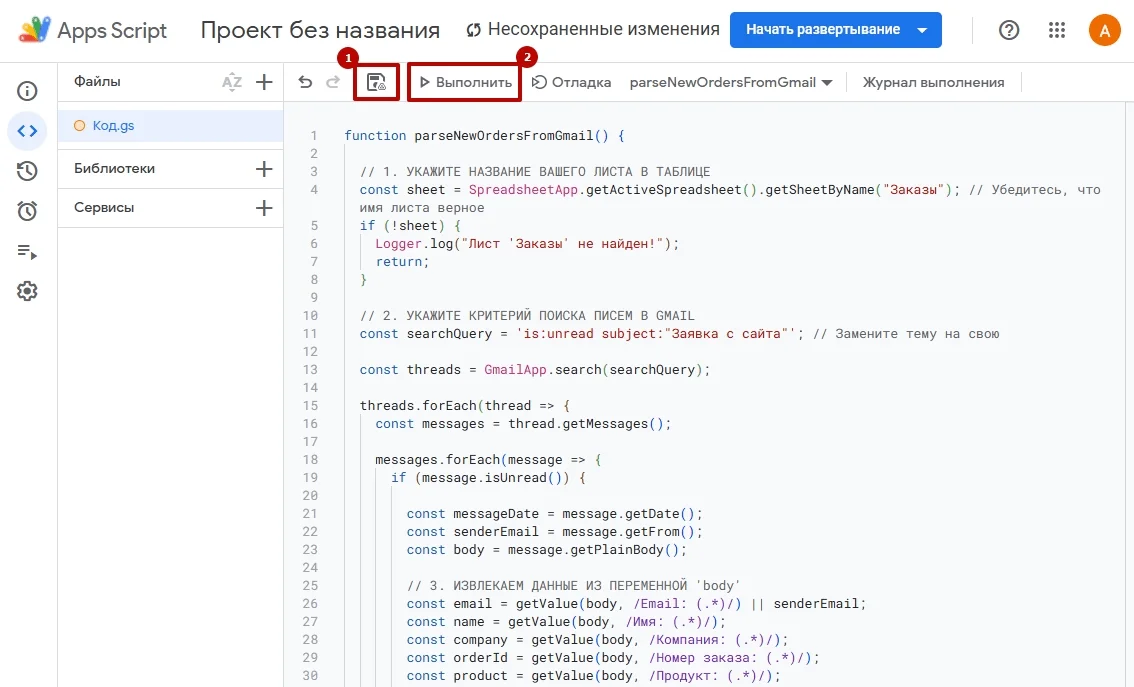Click the undo arrow in editor toolbar
The image size is (1134, 687).
[306, 82]
